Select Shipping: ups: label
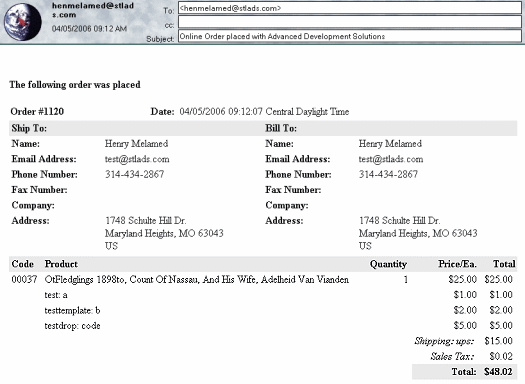This screenshot has width=525, height=384. 444,341
